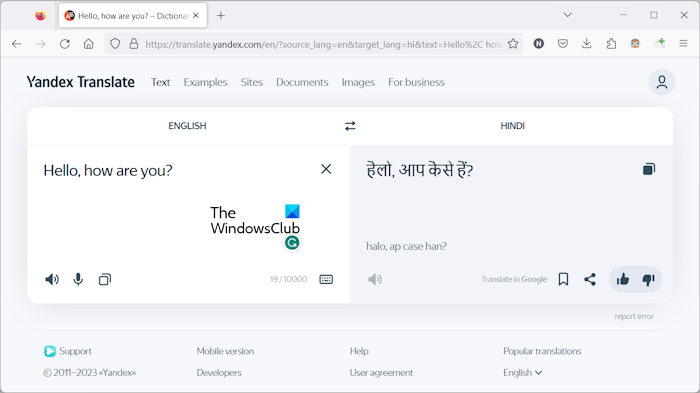700x393 pixels.
Task: Copy the Hindi translation
Action: coord(649,169)
